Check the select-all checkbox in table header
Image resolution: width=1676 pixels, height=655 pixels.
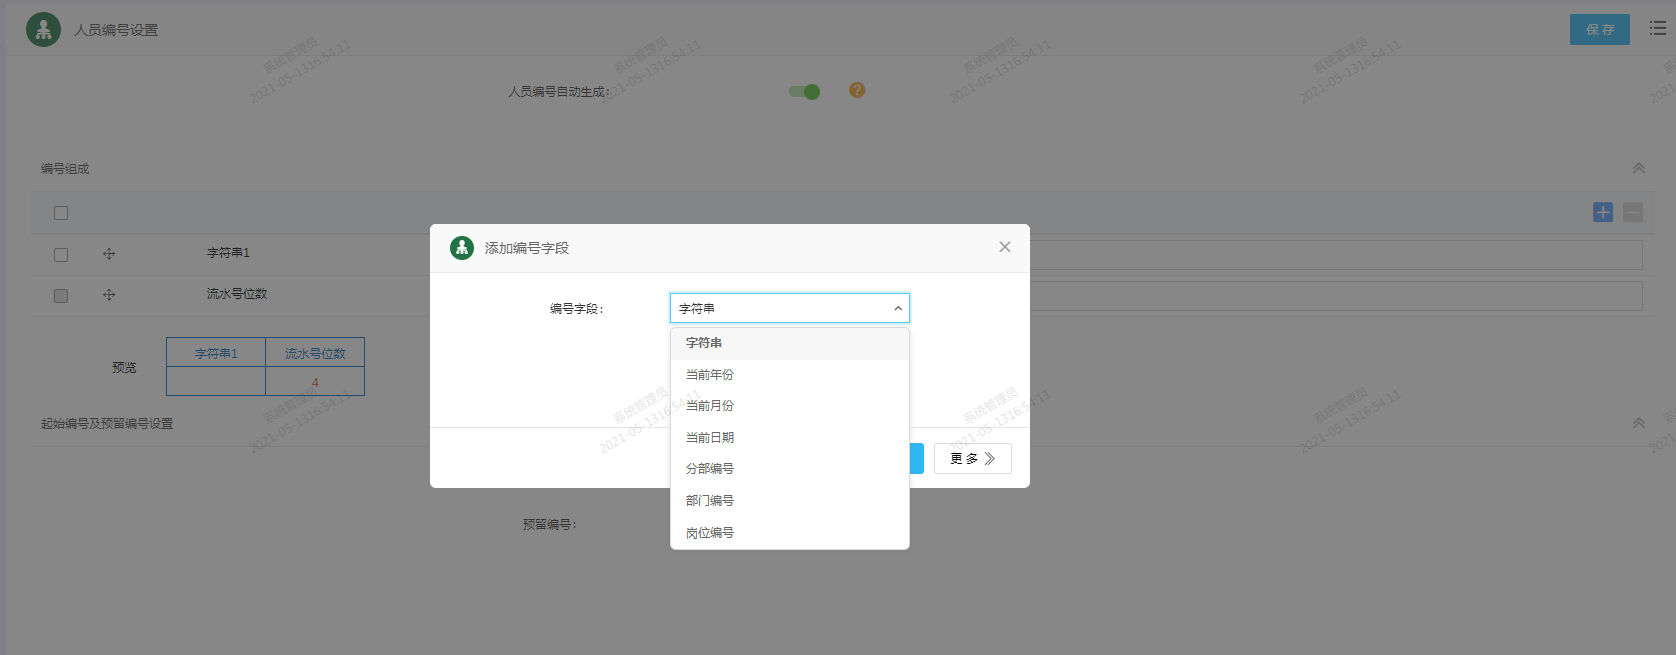click(x=61, y=213)
